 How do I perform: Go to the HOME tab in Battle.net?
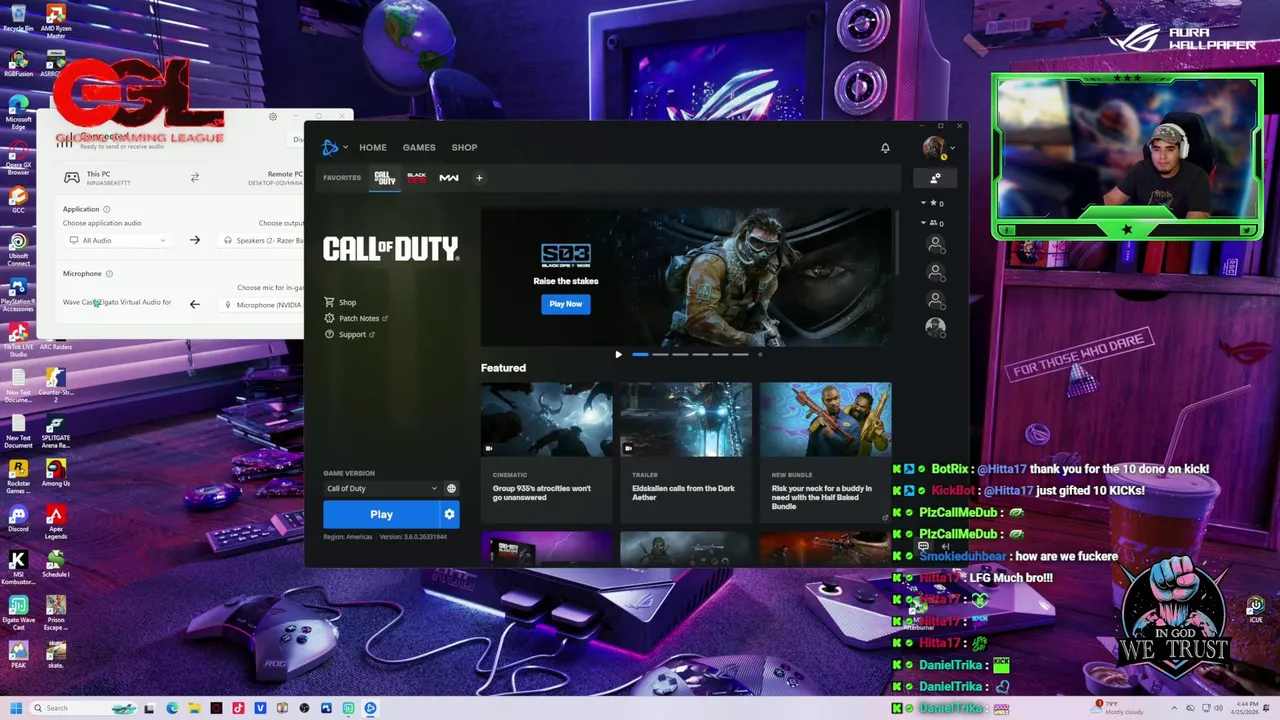[x=373, y=148]
